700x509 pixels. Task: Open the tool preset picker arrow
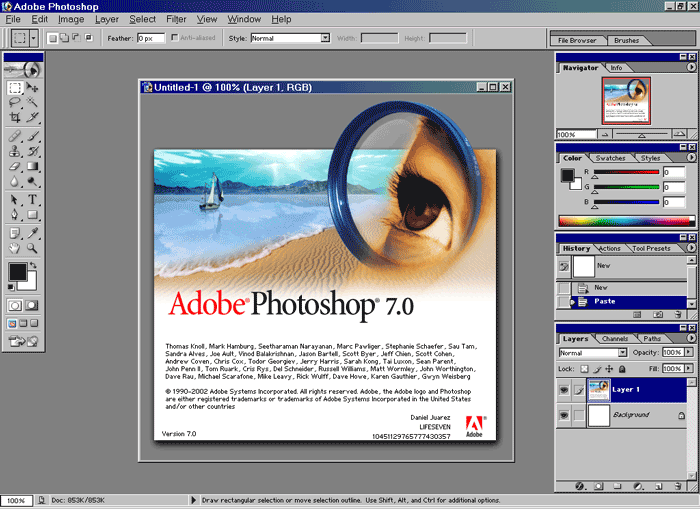[x=33, y=38]
